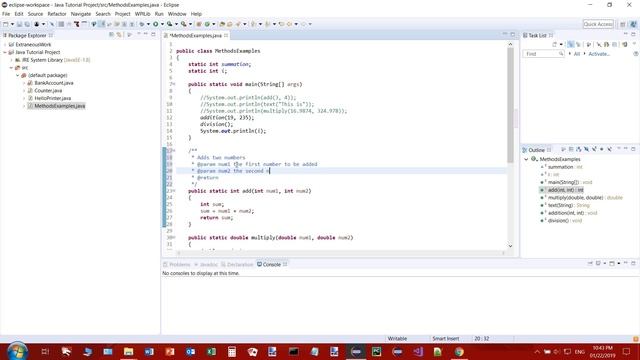Open the Window menu
The width and height of the screenshot is (640, 360).
pyautogui.click(x=177, y=14)
